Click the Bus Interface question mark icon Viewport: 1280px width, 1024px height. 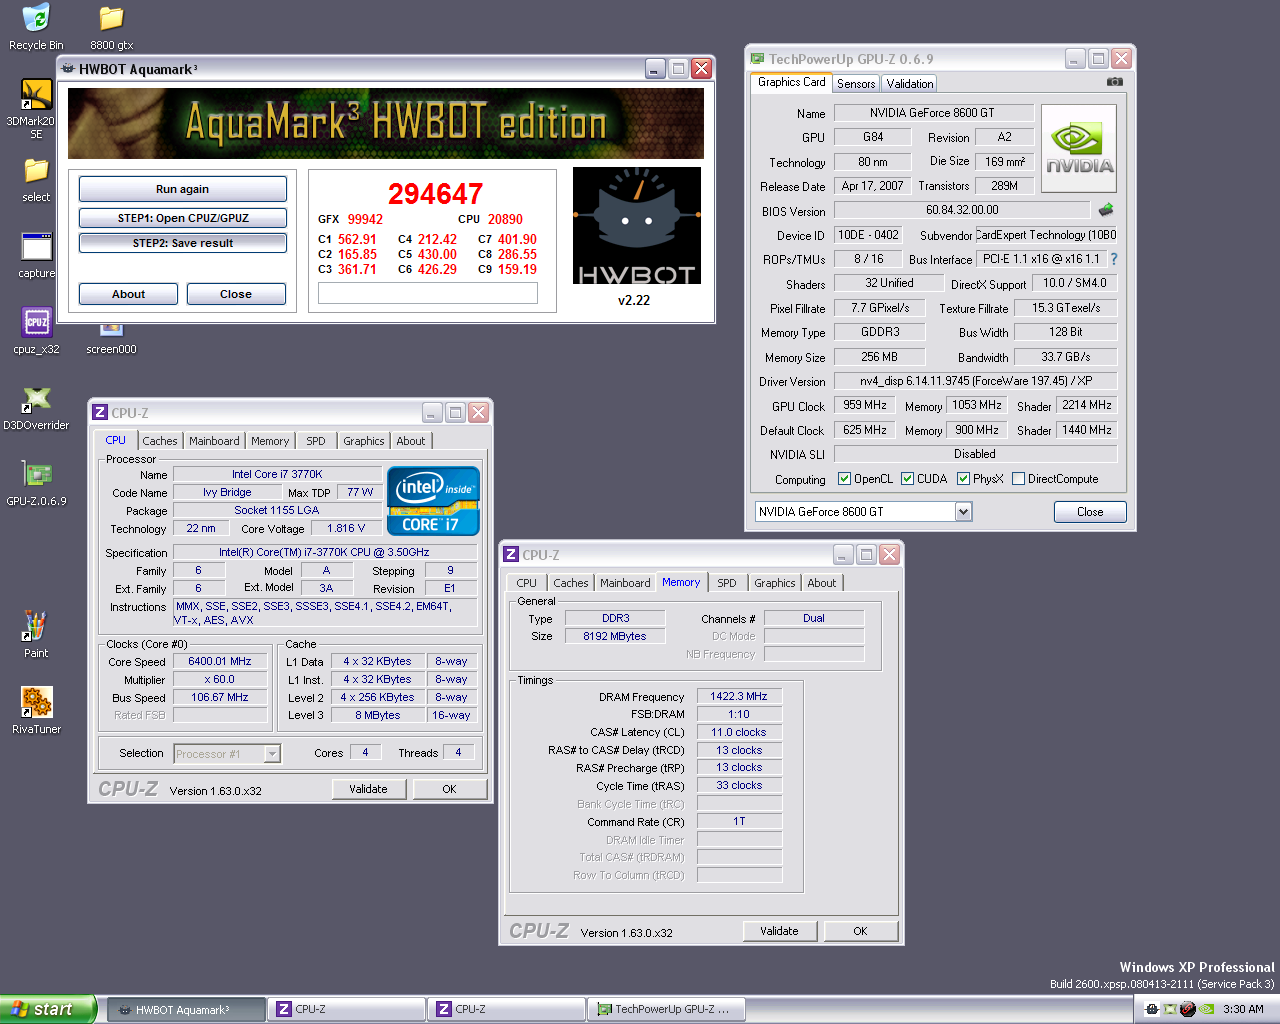(x=1114, y=259)
